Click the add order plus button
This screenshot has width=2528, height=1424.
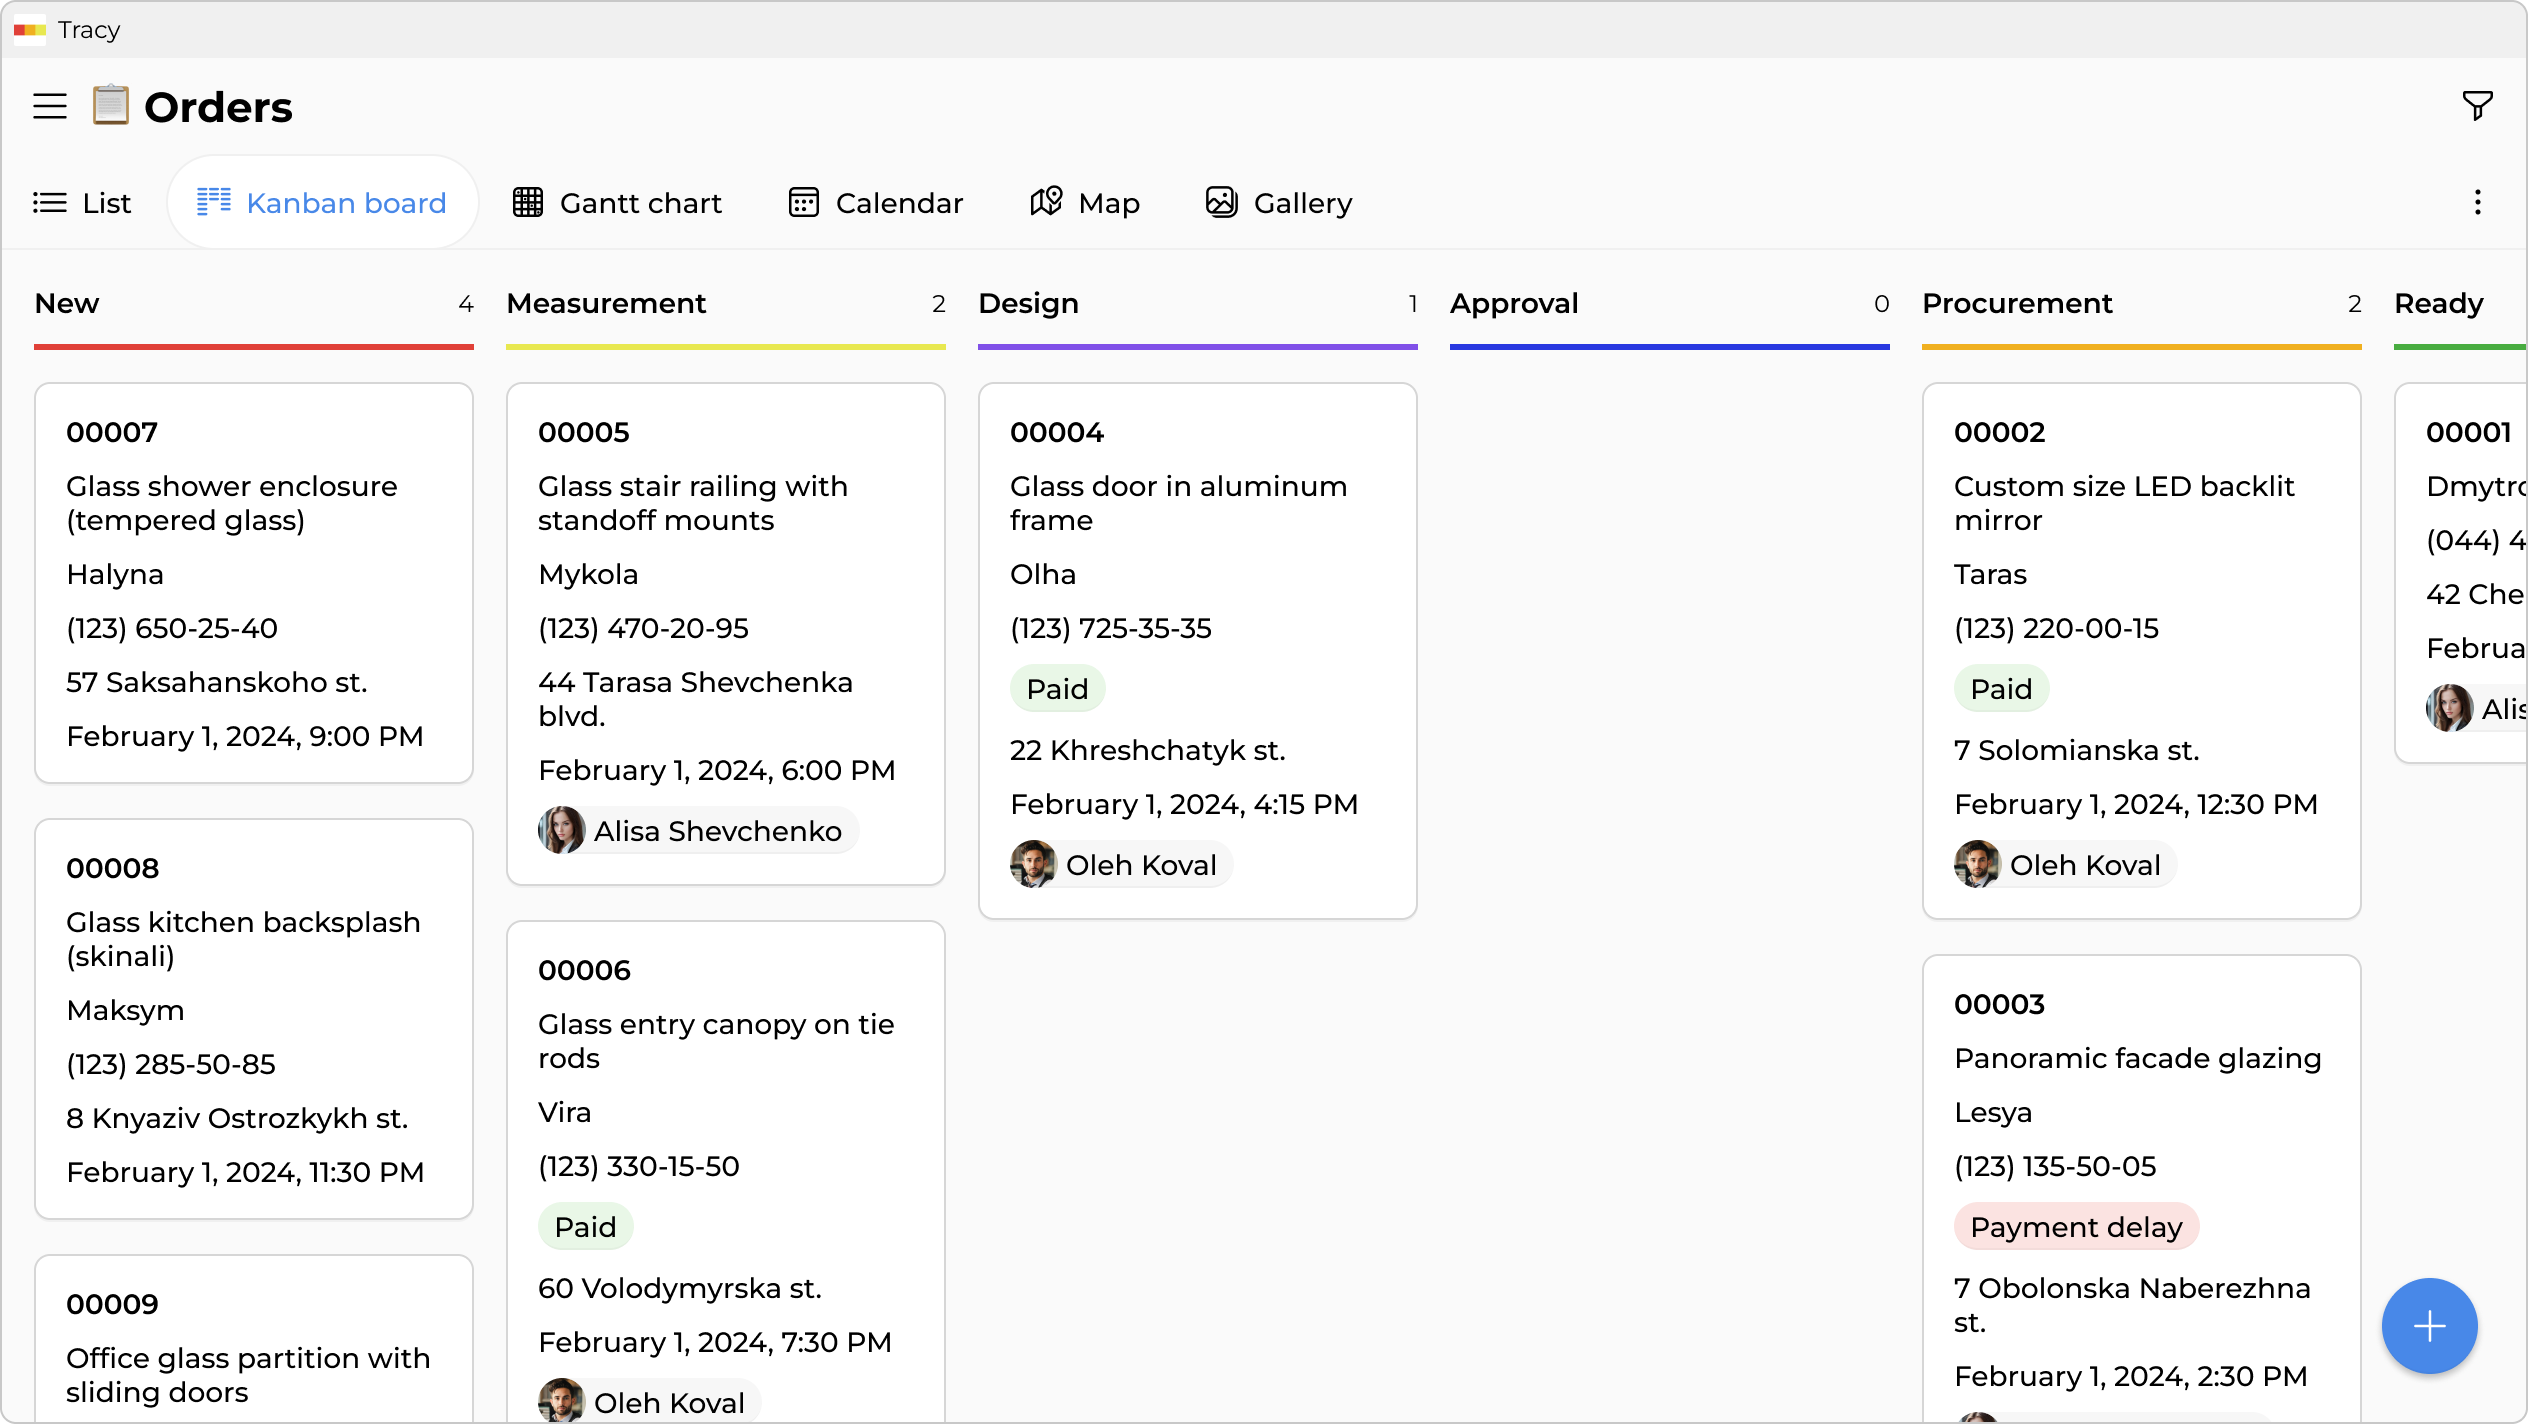click(x=2428, y=1326)
